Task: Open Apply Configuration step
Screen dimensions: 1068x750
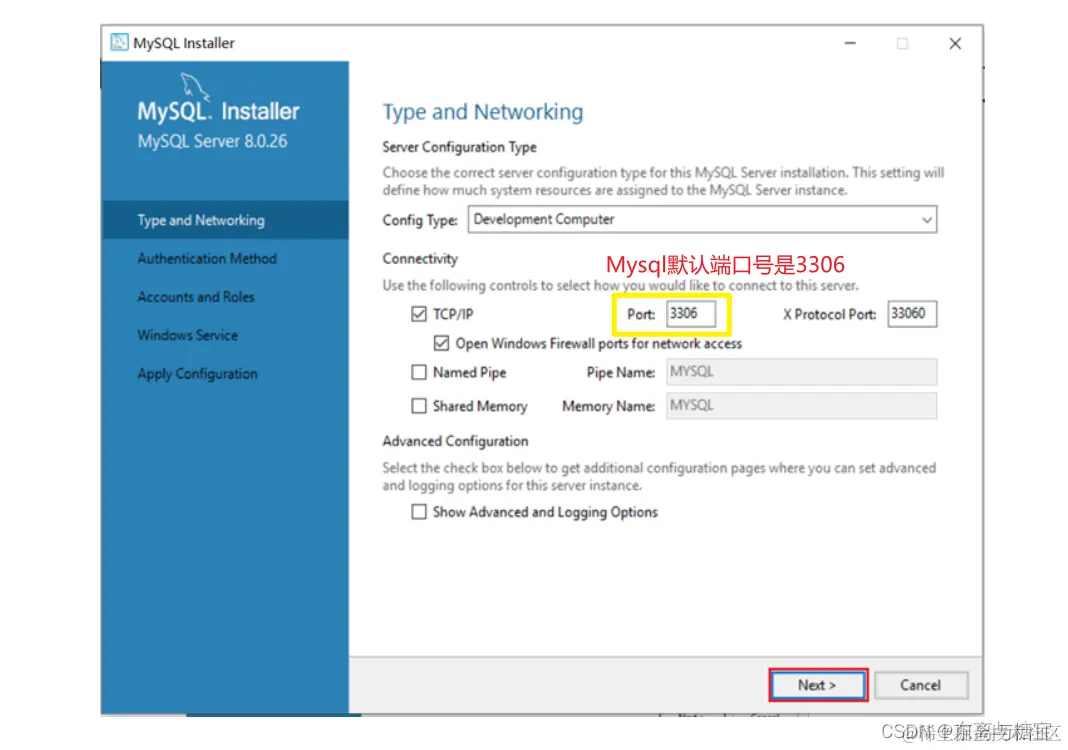Action: (x=198, y=374)
